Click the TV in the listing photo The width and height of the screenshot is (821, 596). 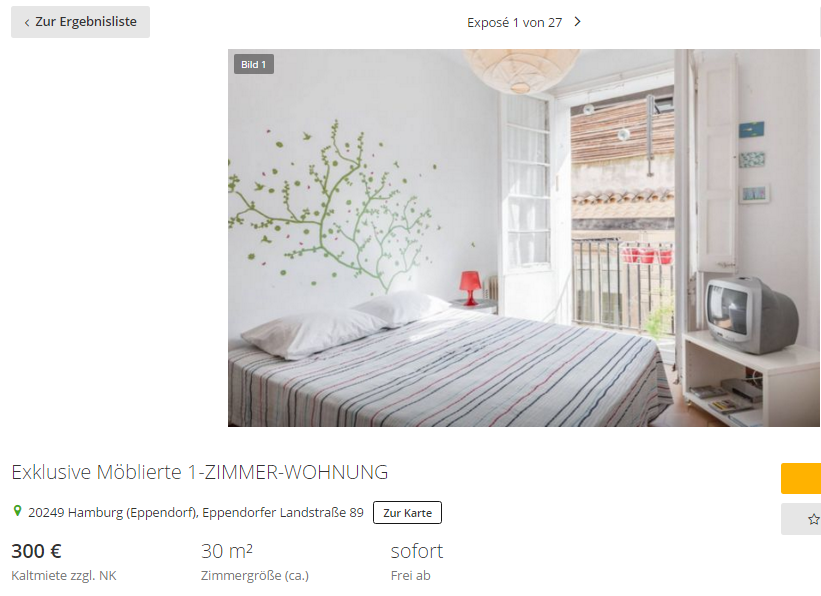(x=750, y=315)
